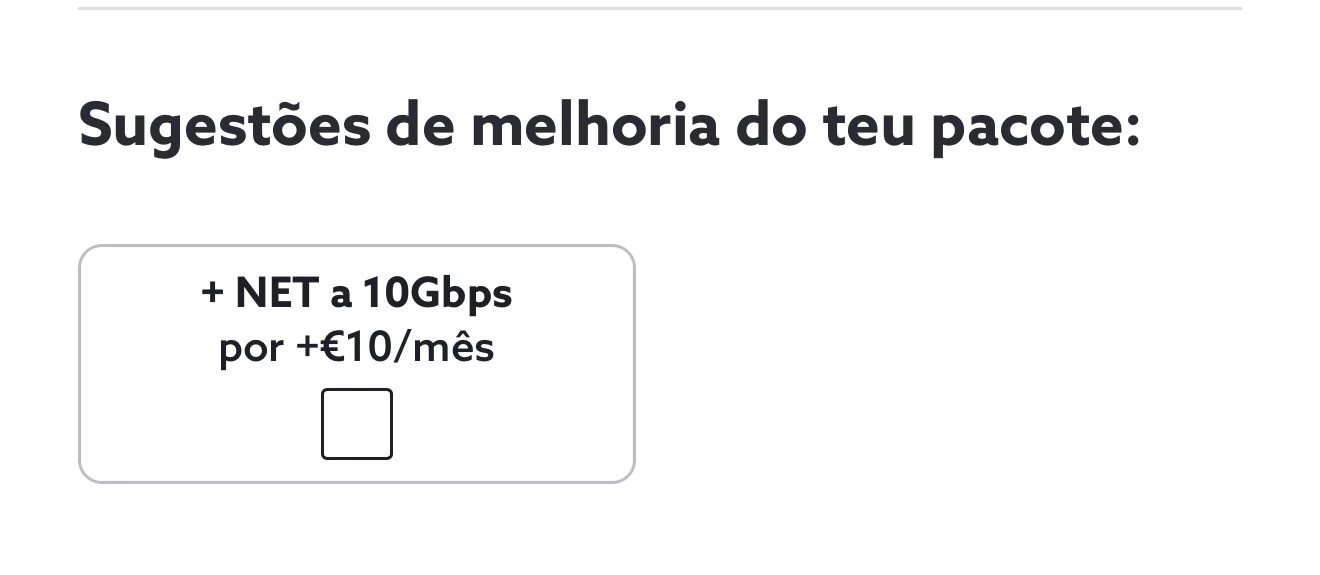Click the word 'Sugestões' in the heading
This screenshot has height=575, width=1320.
pos(225,128)
